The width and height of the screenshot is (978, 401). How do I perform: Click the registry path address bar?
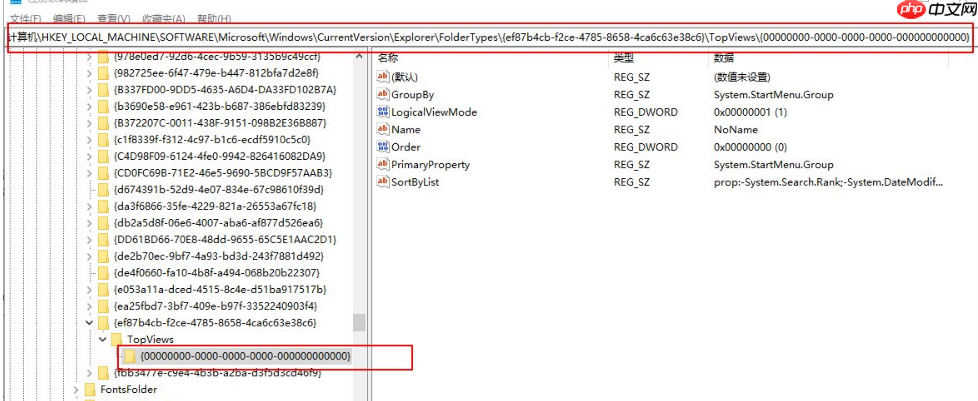pos(489,37)
